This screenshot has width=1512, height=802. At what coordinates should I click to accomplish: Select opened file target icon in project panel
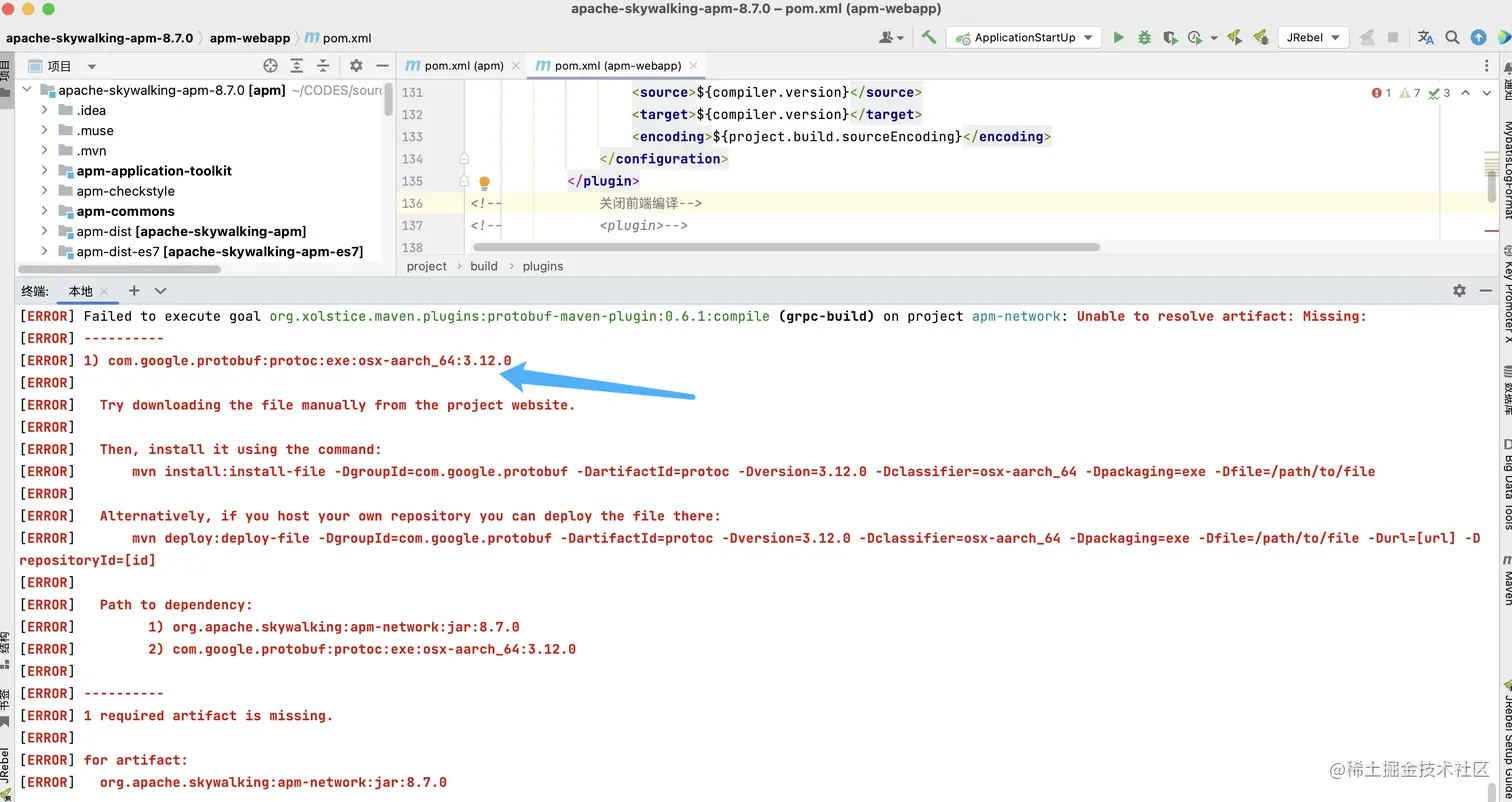pyautogui.click(x=270, y=66)
